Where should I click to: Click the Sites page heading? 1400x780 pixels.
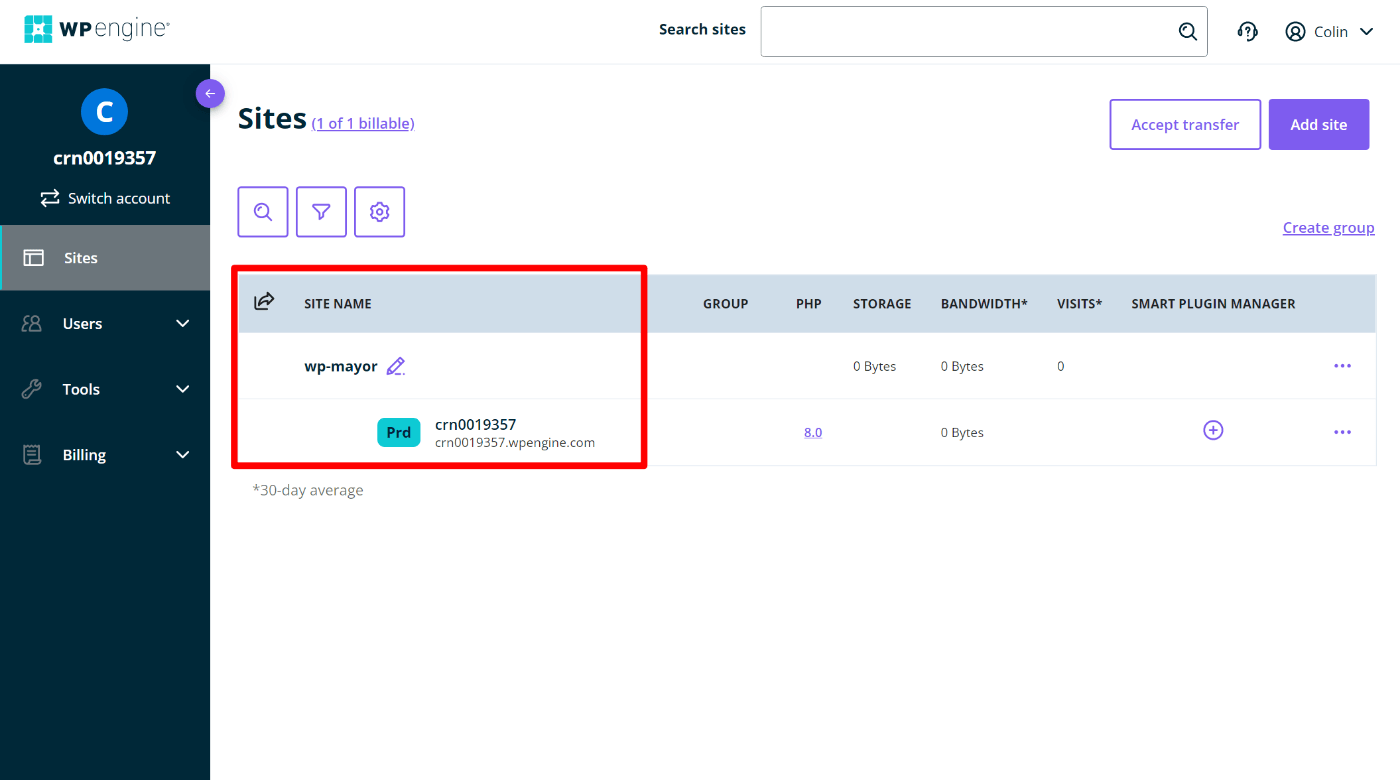pyautogui.click(x=272, y=119)
